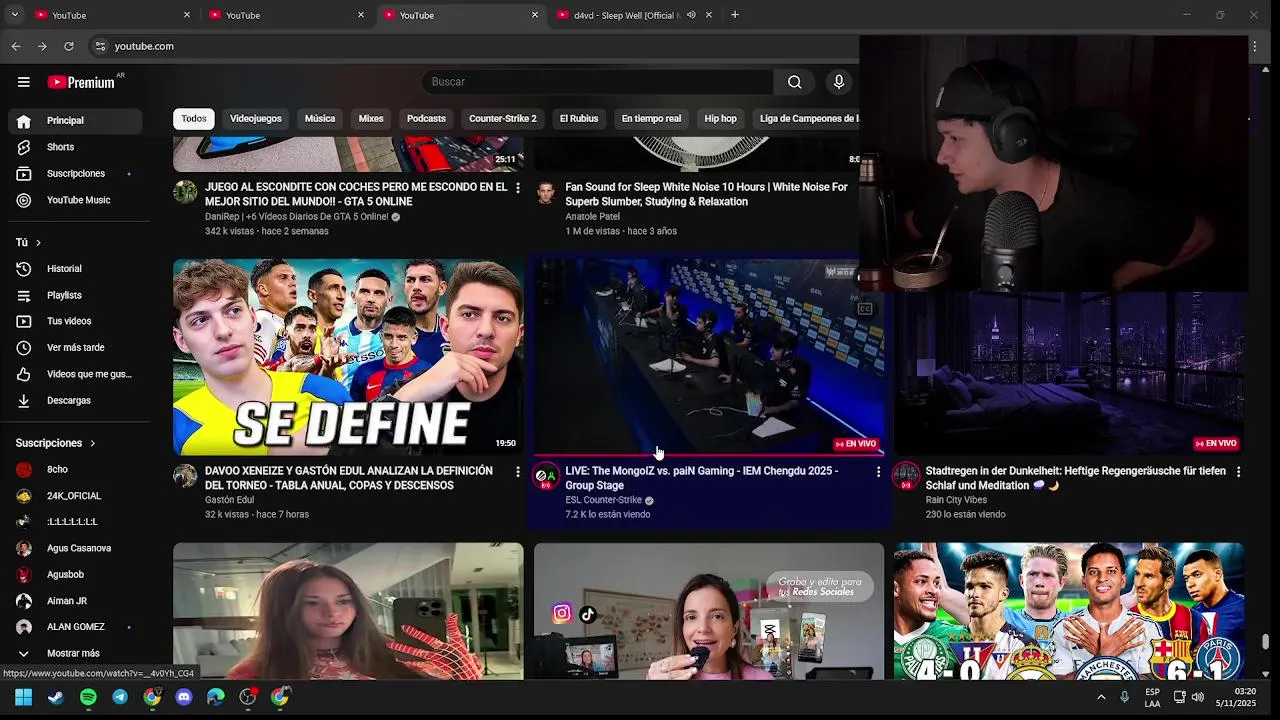Open options for MongolZ vs paiN video
Screen dimensions: 1280x720
point(878,471)
